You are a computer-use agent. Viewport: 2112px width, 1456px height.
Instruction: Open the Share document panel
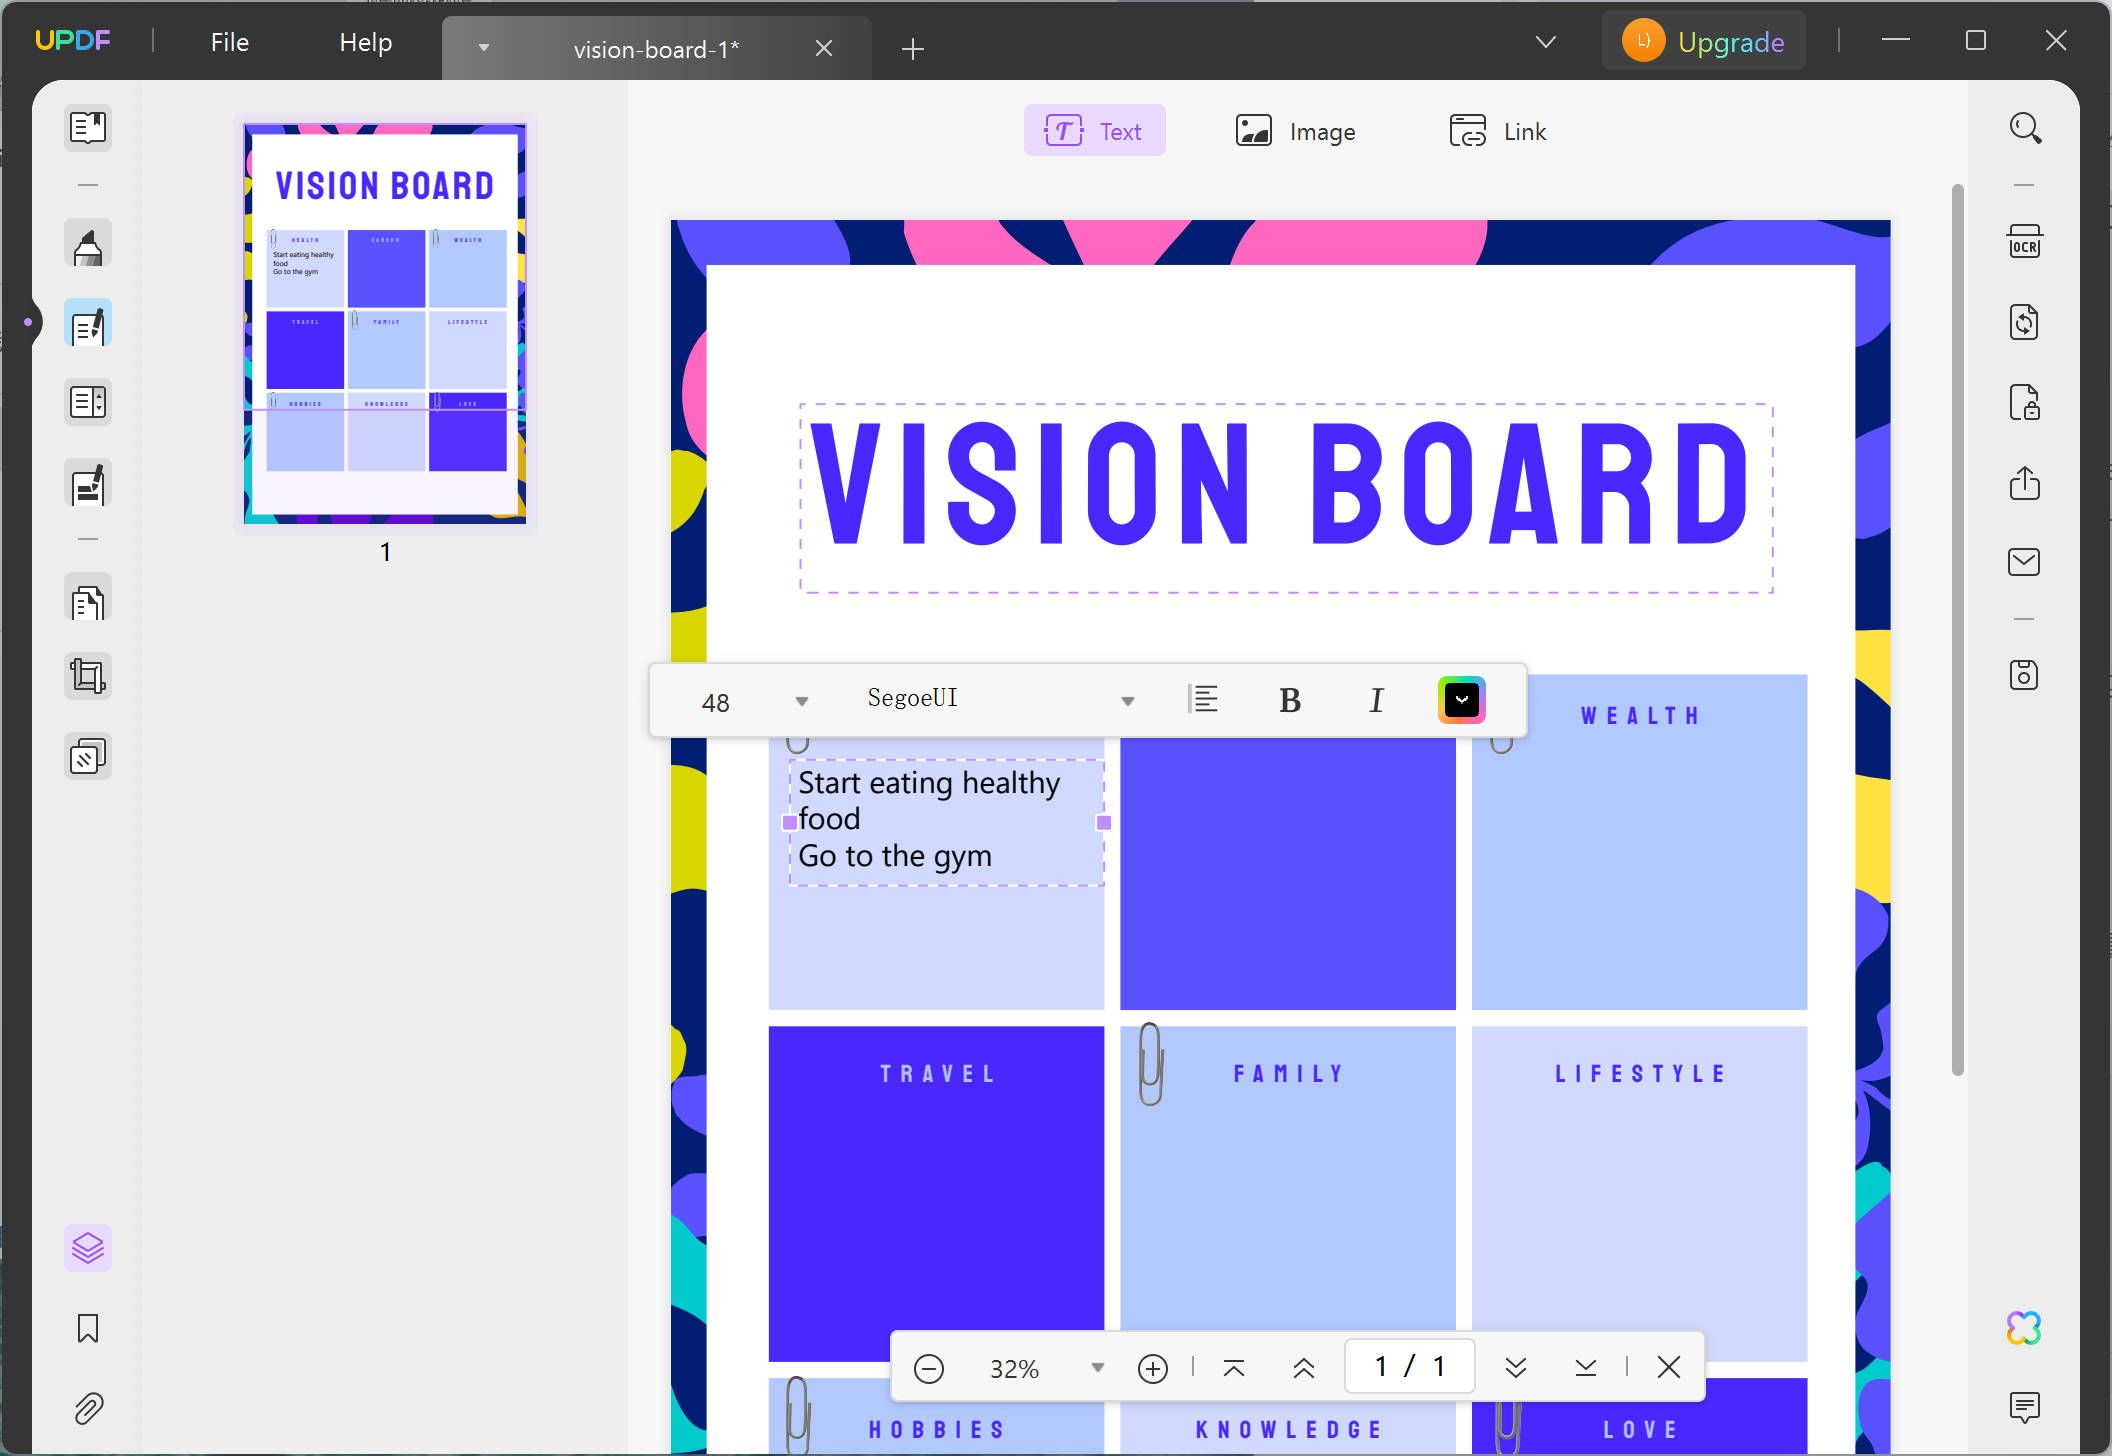(2026, 483)
